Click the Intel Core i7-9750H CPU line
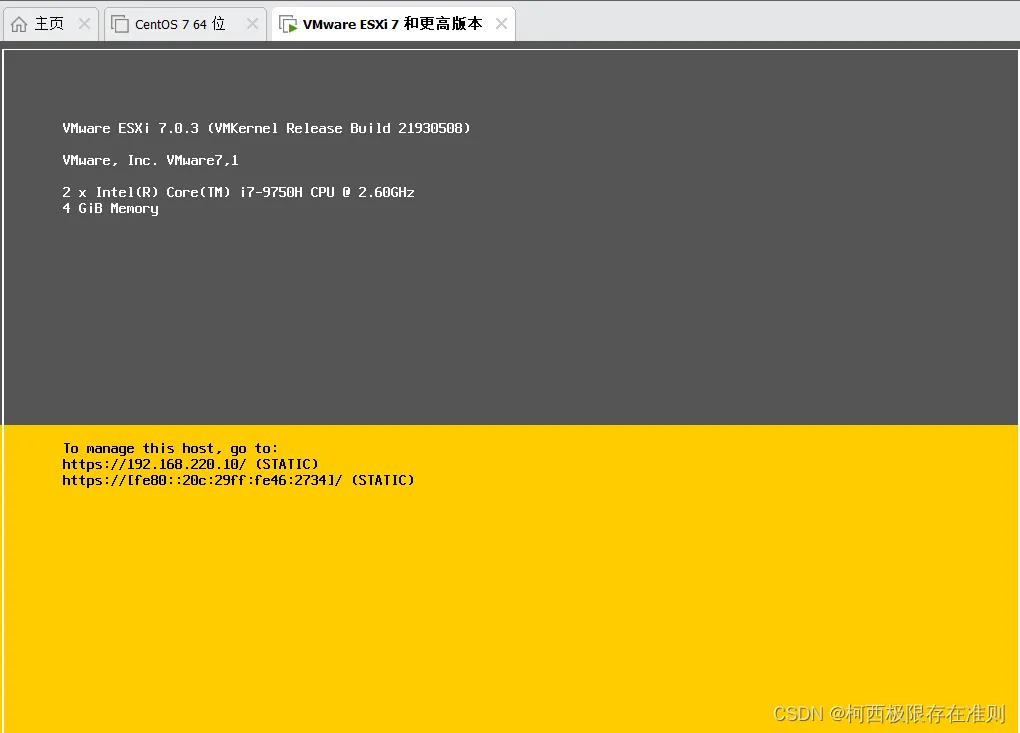This screenshot has width=1020, height=733. 238,192
